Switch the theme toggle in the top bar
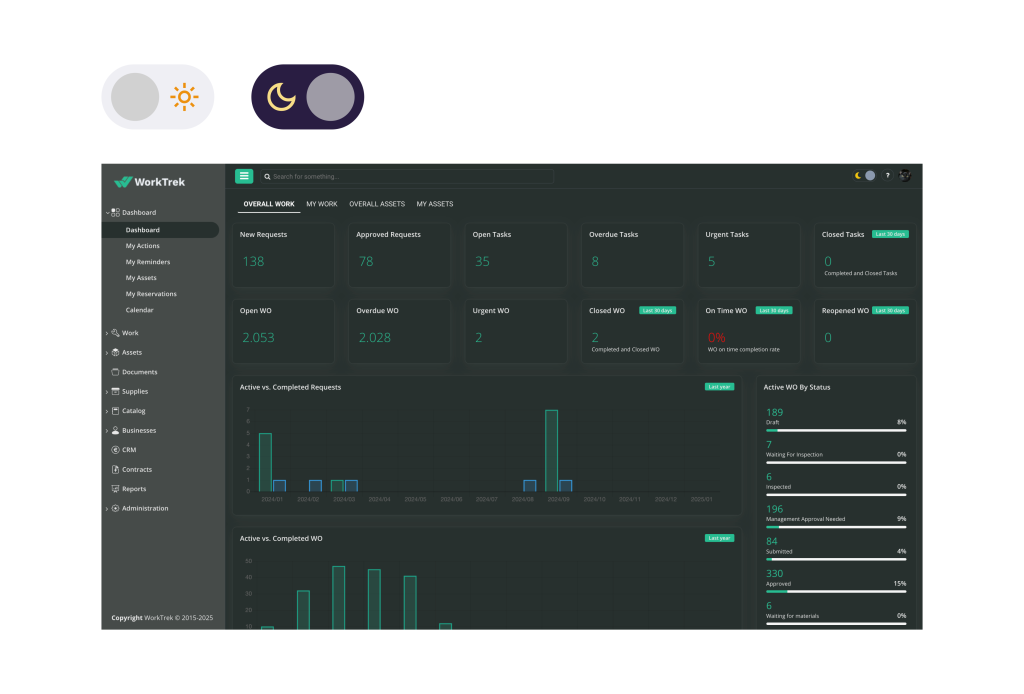 (865, 175)
